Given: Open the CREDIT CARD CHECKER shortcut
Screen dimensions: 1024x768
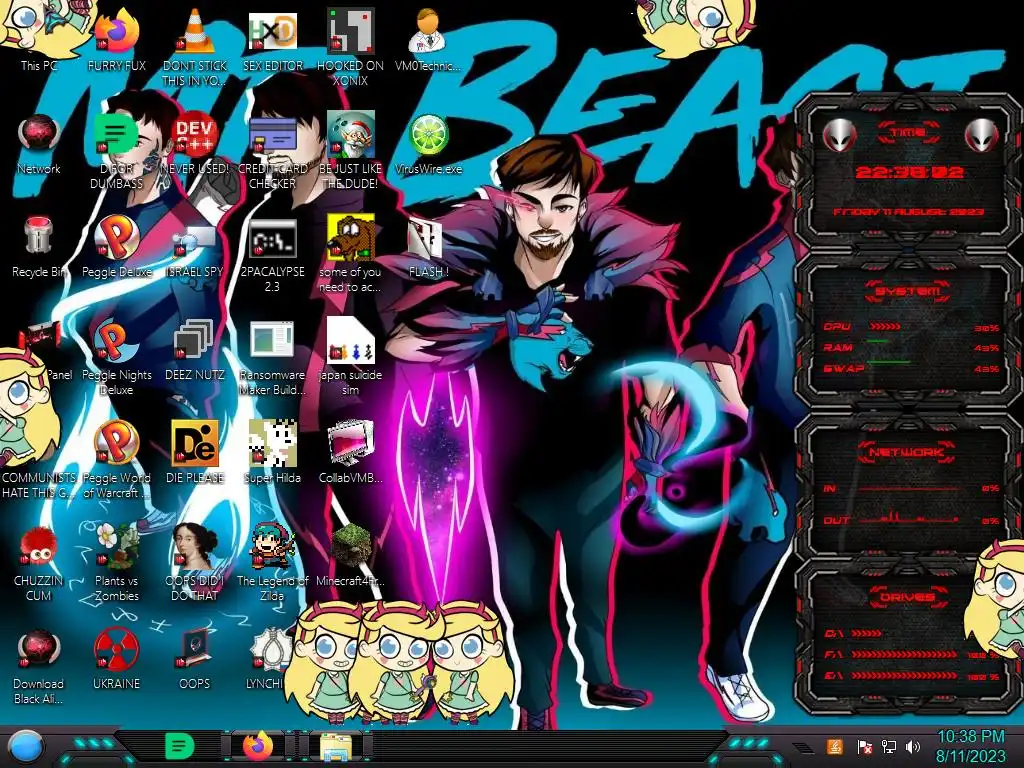Looking at the screenshot, I should pos(272,152).
